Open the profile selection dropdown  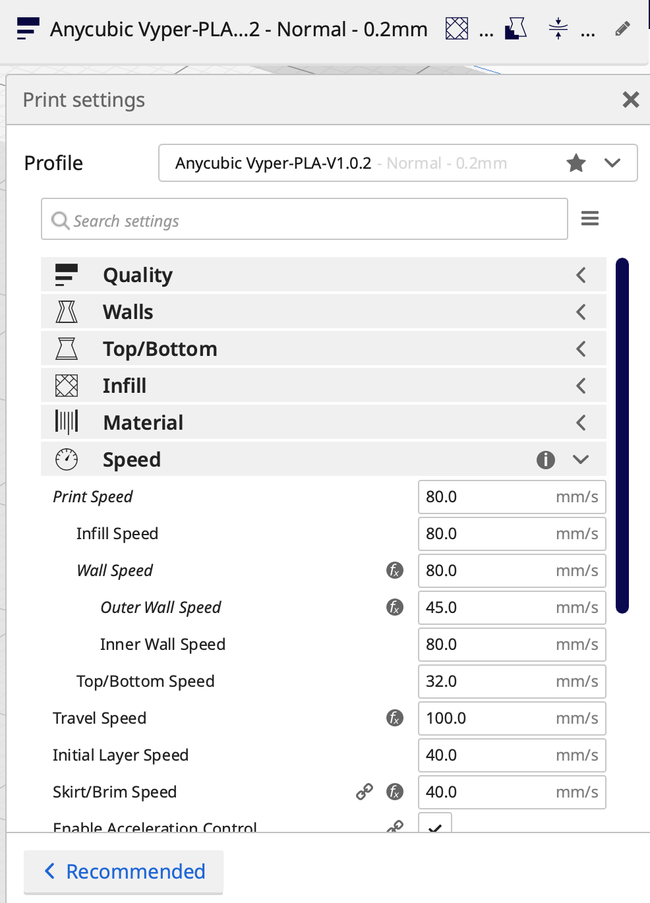[x=611, y=162]
